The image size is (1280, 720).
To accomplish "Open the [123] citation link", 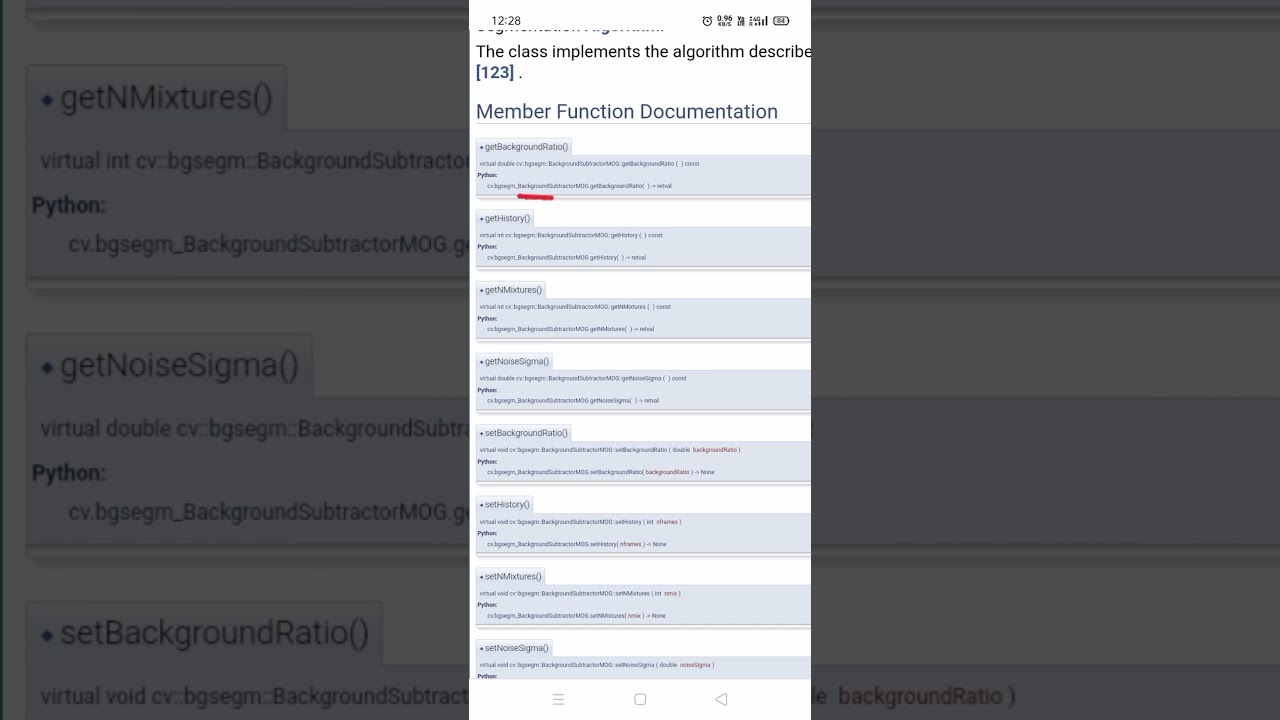I will [x=495, y=72].
